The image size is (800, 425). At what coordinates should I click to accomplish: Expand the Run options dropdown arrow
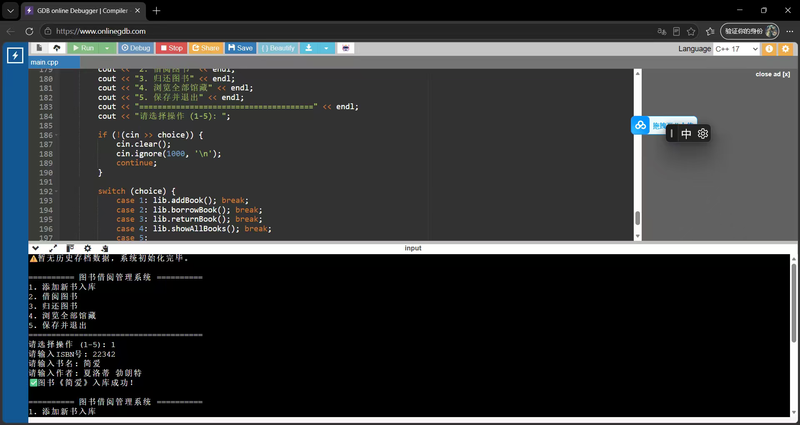[107, 48]
